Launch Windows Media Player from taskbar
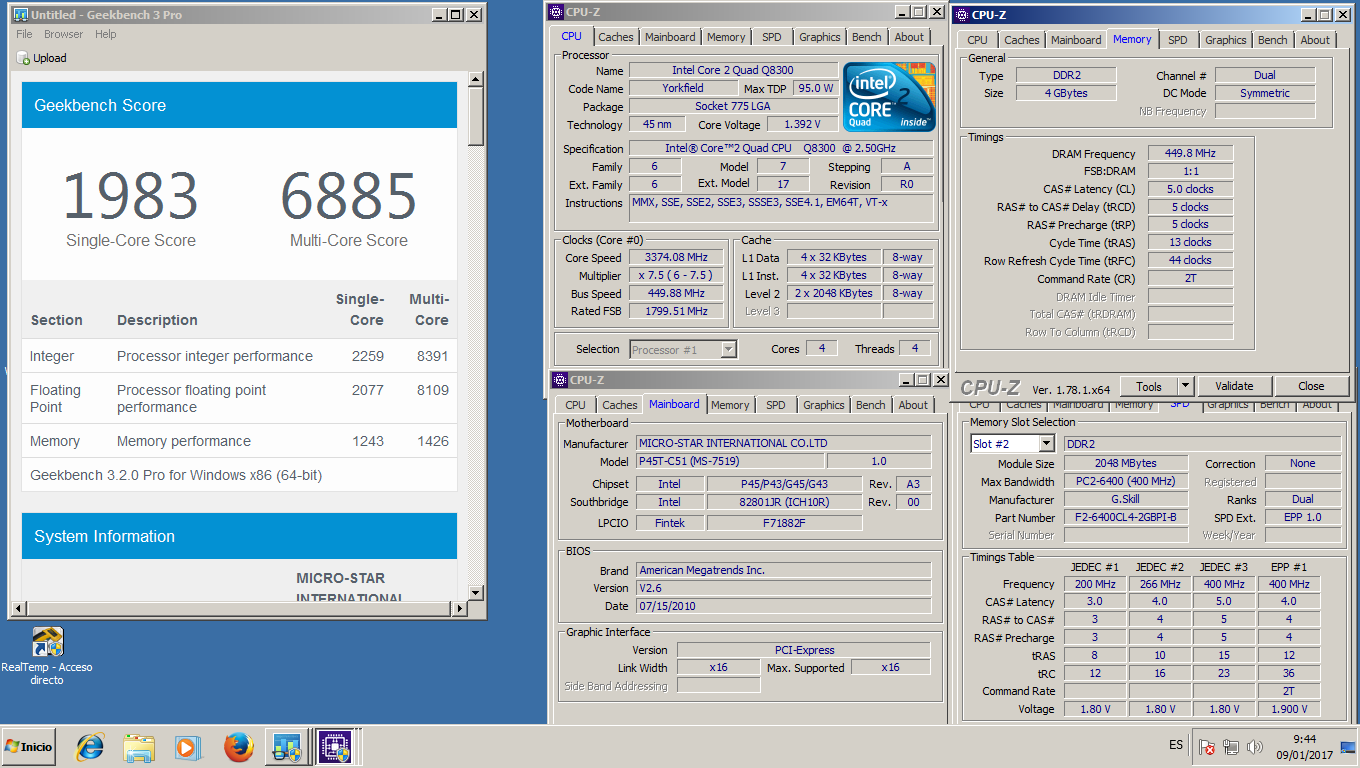 (x=187, y=747)
